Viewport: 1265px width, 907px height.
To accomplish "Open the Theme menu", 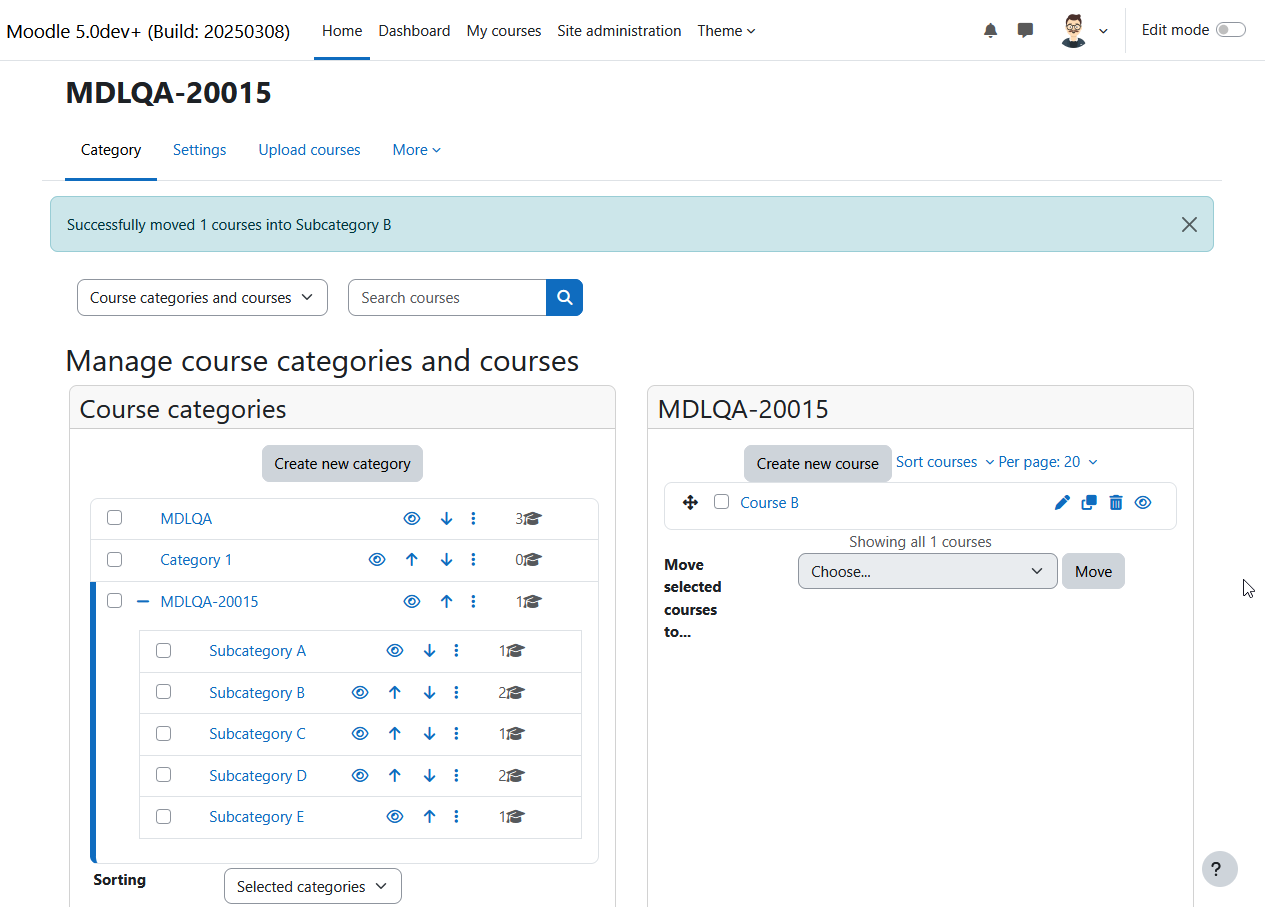I will coord(726,31).
